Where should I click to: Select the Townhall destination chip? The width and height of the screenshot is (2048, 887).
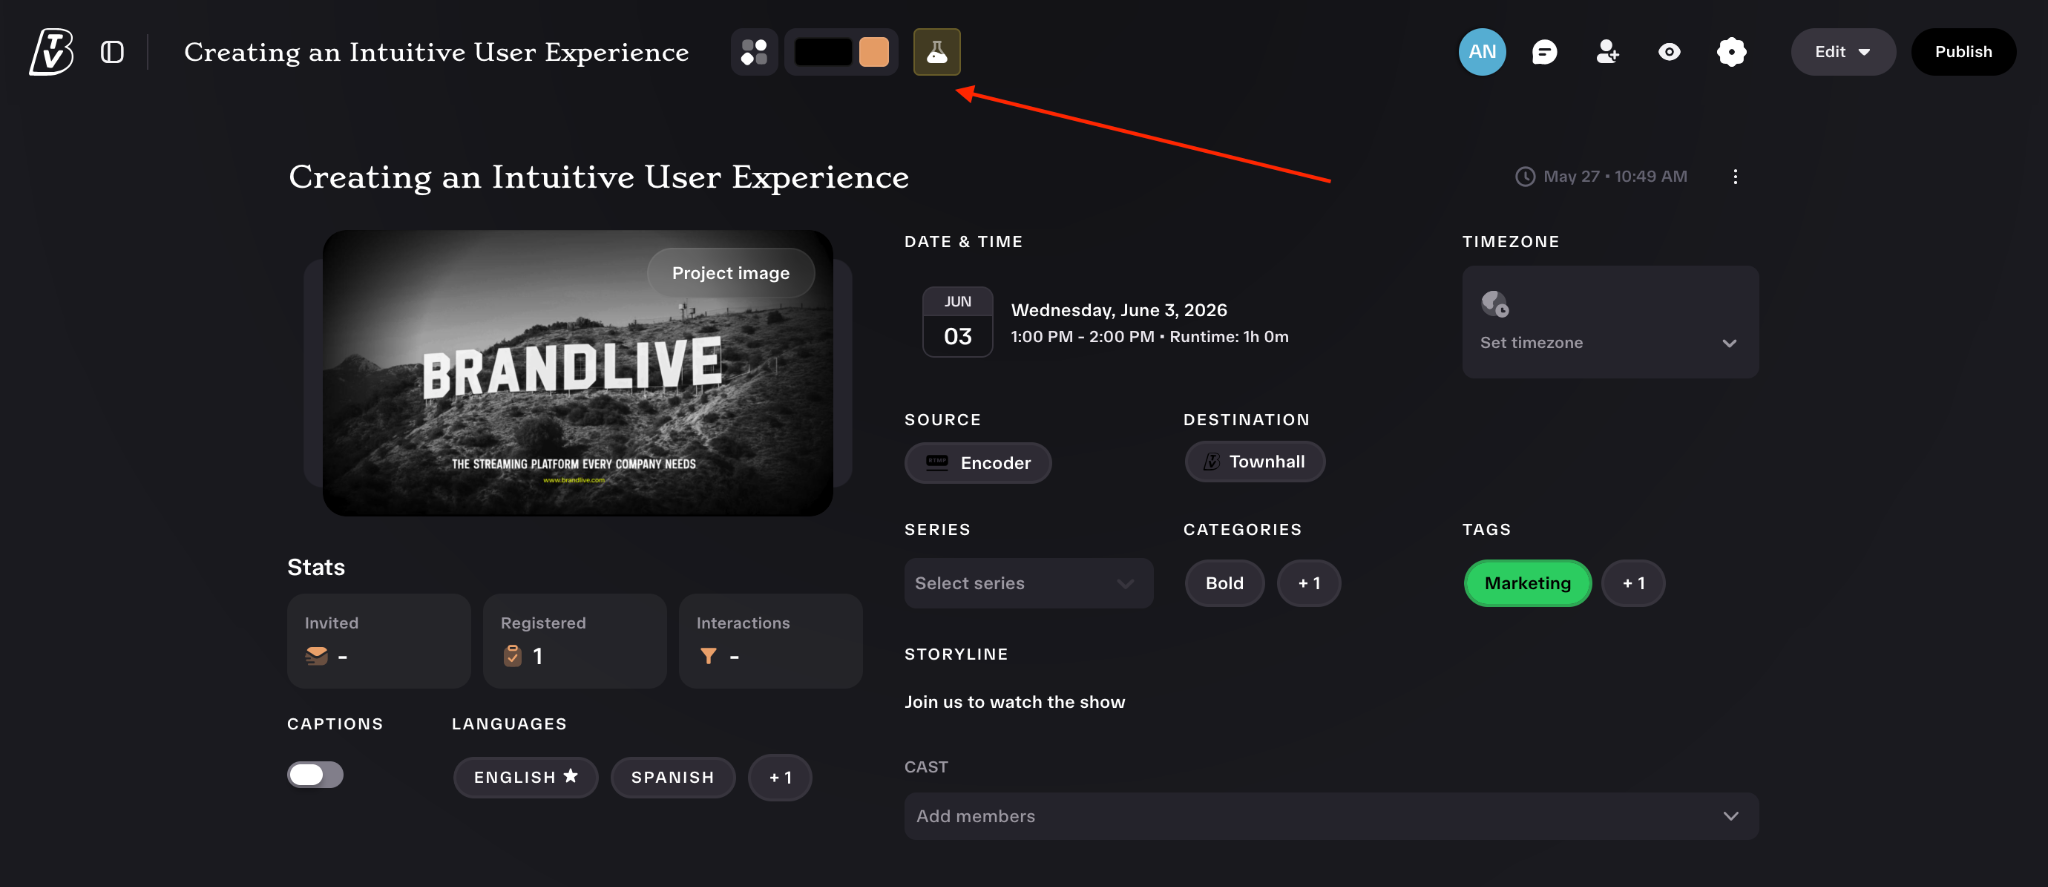click(x=1255, y=462)
